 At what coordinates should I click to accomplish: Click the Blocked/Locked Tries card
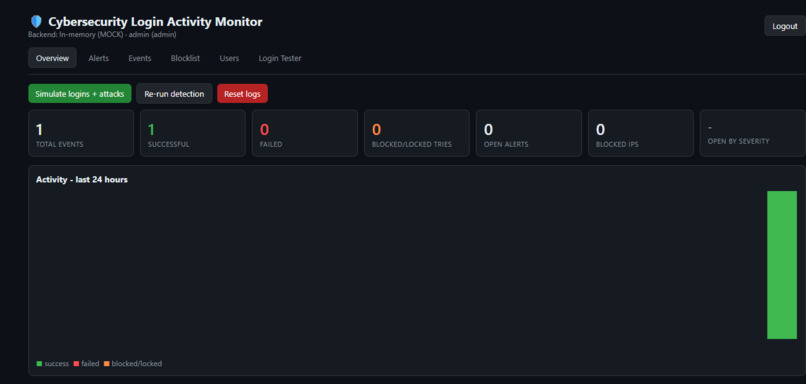click(417, 133)
